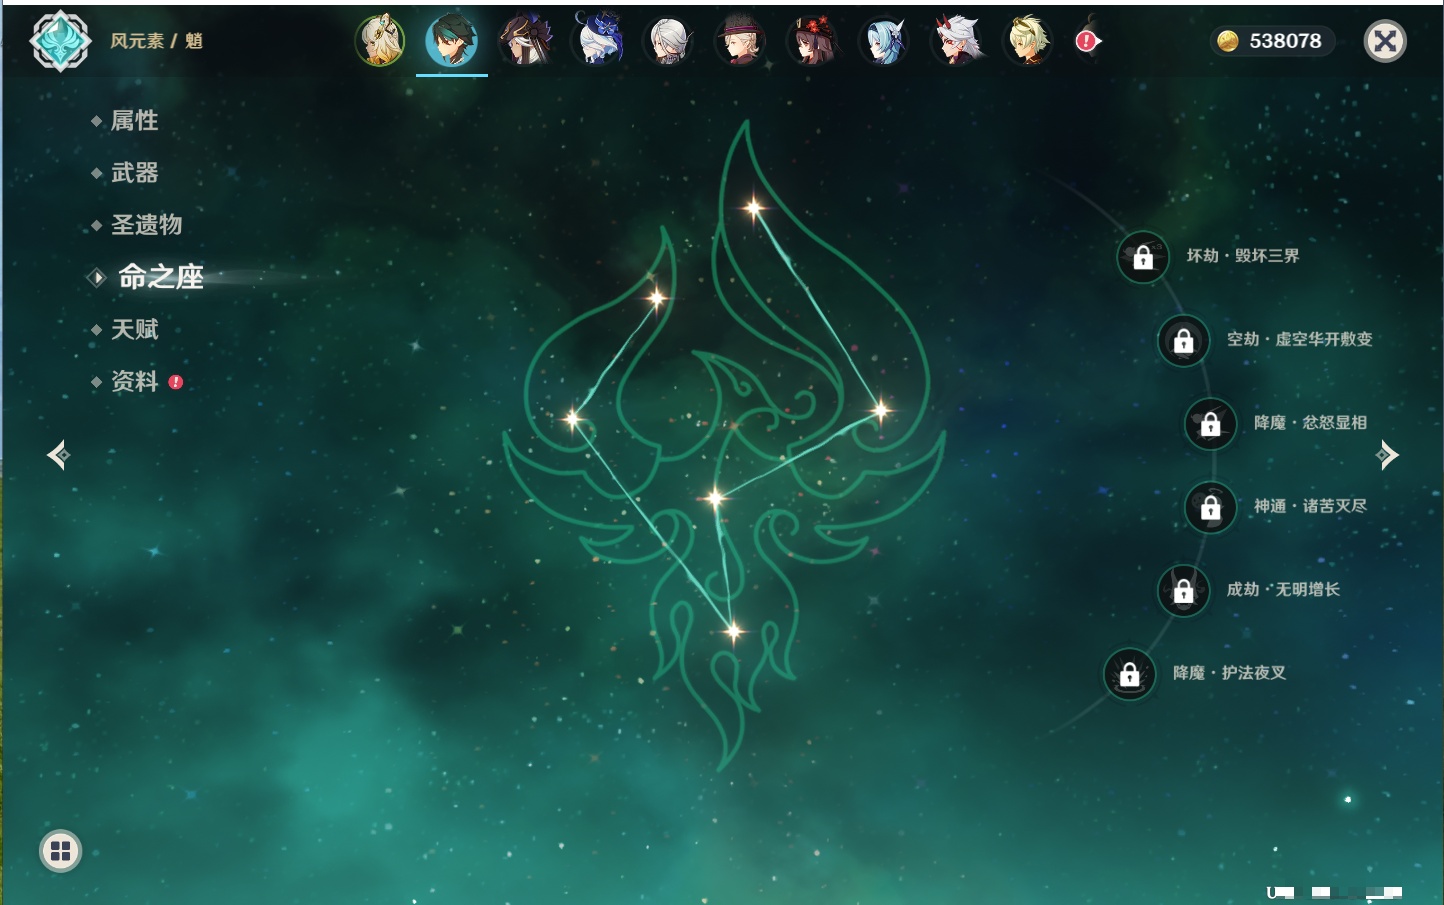
Task: Select the highlighted Xiao character portrait
Action: pyautogui.click(x=452, y=41)
